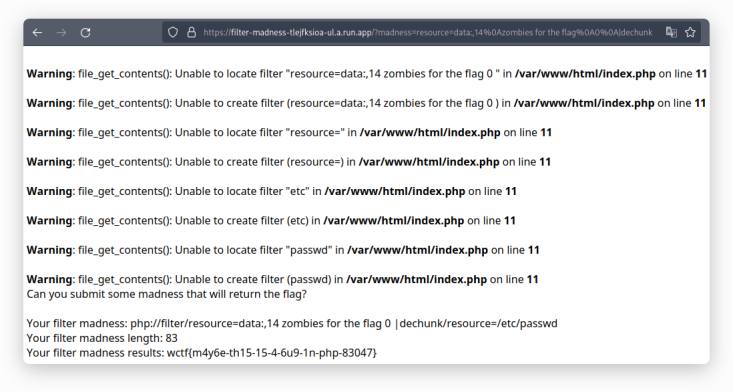Select the flag text wctf{m4y6e-th15-15-4-6u9-1n-php-83047}
The image size is (733, 392).
pyautogui.click(x=272, y=353)
